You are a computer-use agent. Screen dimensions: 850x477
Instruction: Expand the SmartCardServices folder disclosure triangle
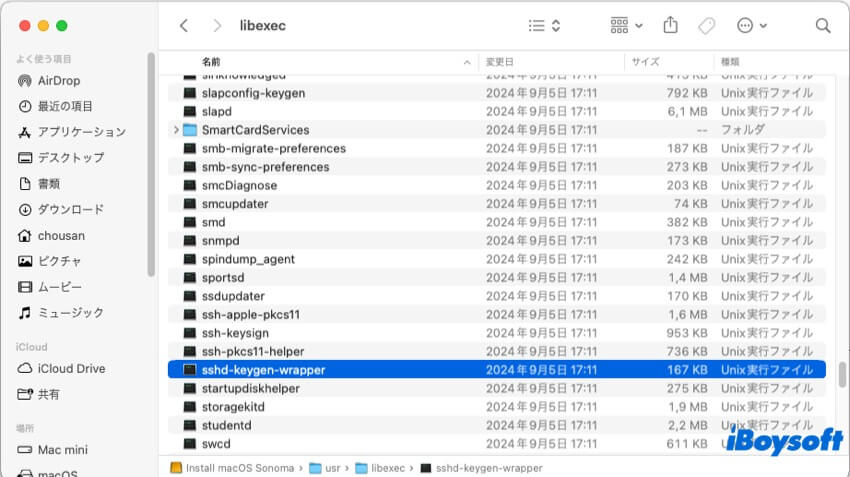coord(176,130)
